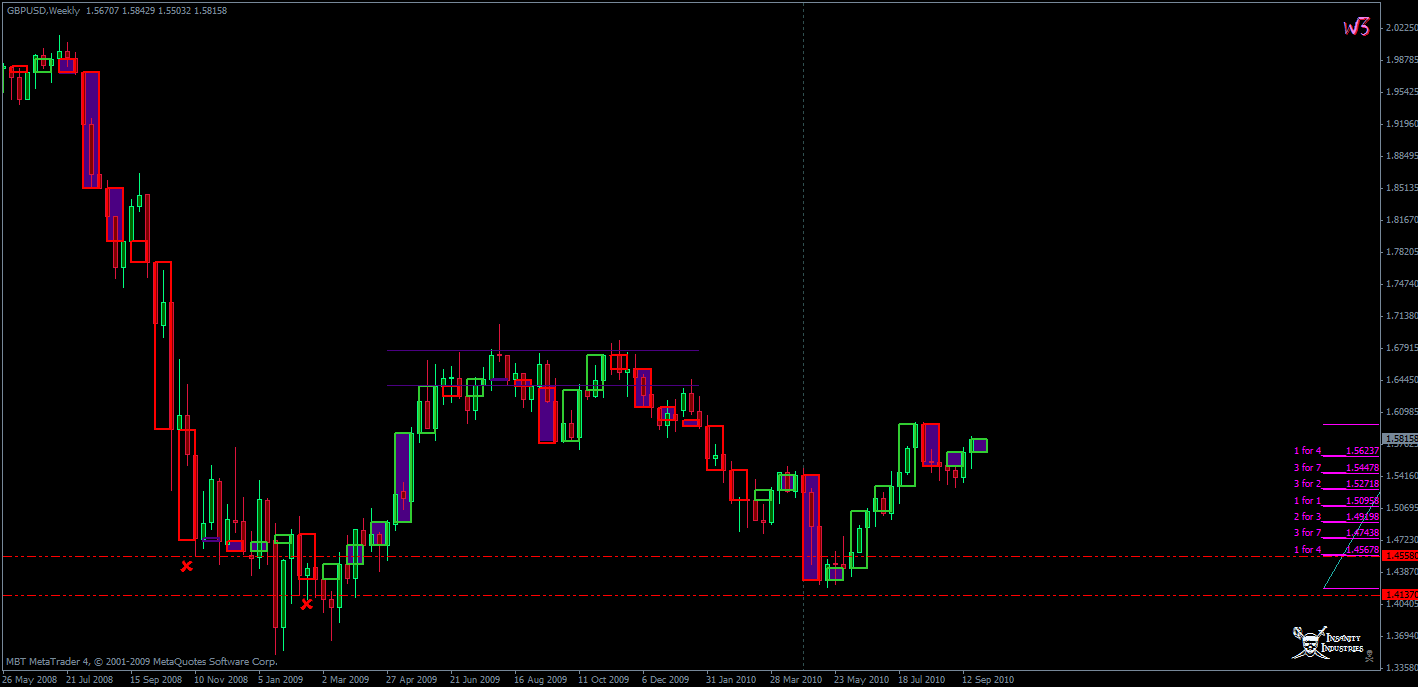Click the 12 Sep 2010 date label
The image size is (1418, 687).
(988, 679)
